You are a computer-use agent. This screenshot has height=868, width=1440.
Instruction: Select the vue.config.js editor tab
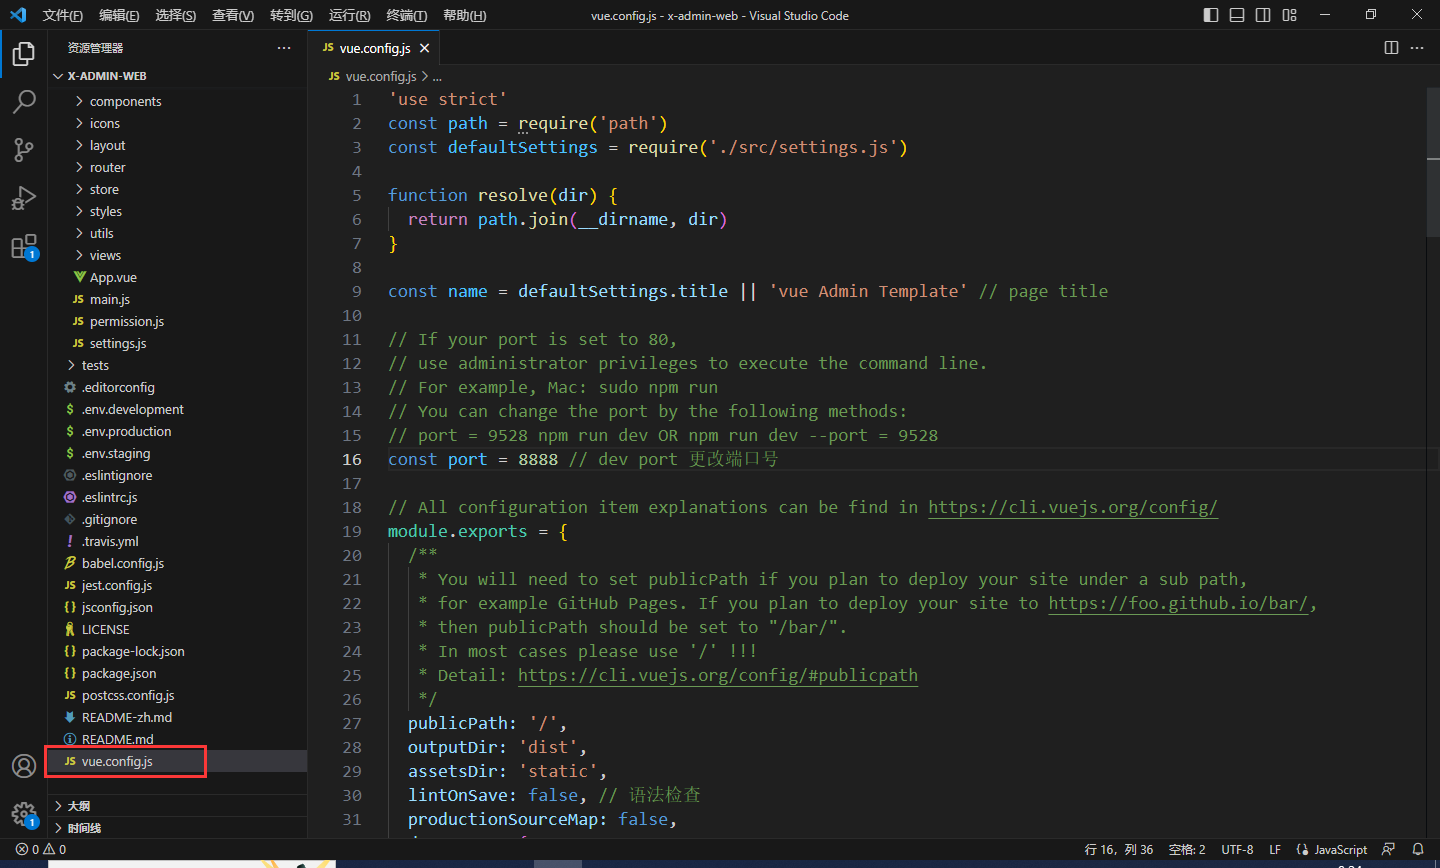[x=374, y=48]
